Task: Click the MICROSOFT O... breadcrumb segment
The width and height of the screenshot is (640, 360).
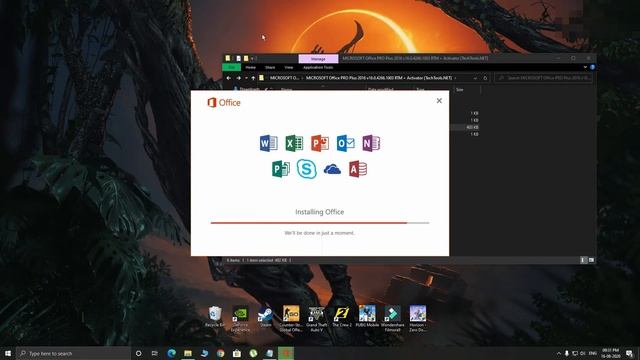Action: click(284, 78)
